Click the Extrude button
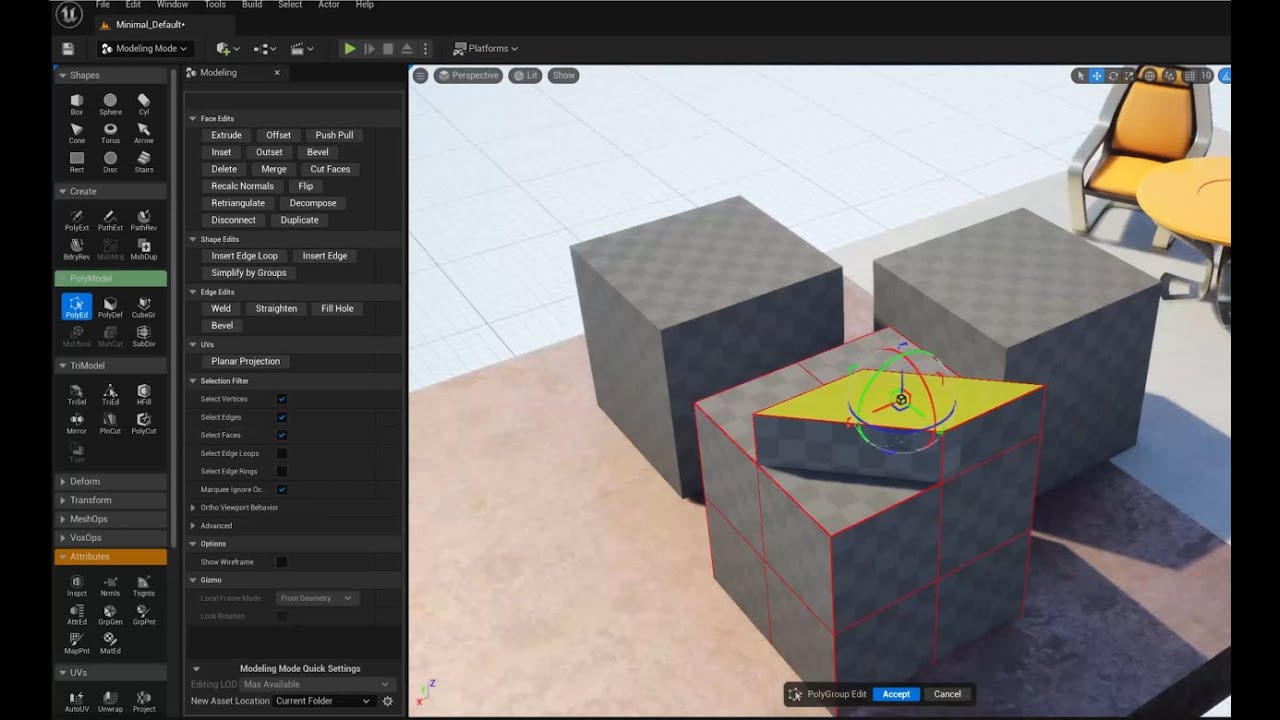 [226, 135]
